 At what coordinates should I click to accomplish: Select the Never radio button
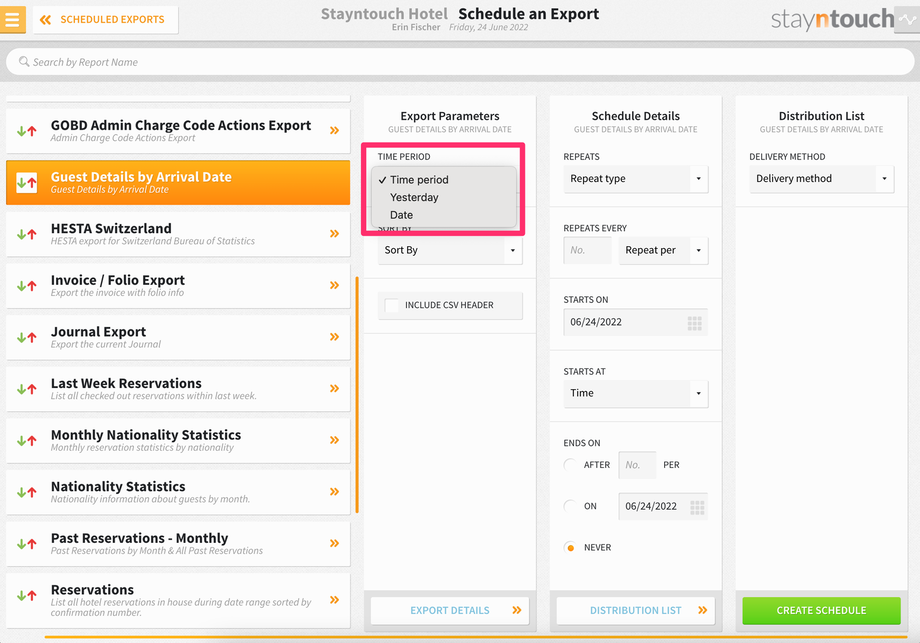point(570,547)
